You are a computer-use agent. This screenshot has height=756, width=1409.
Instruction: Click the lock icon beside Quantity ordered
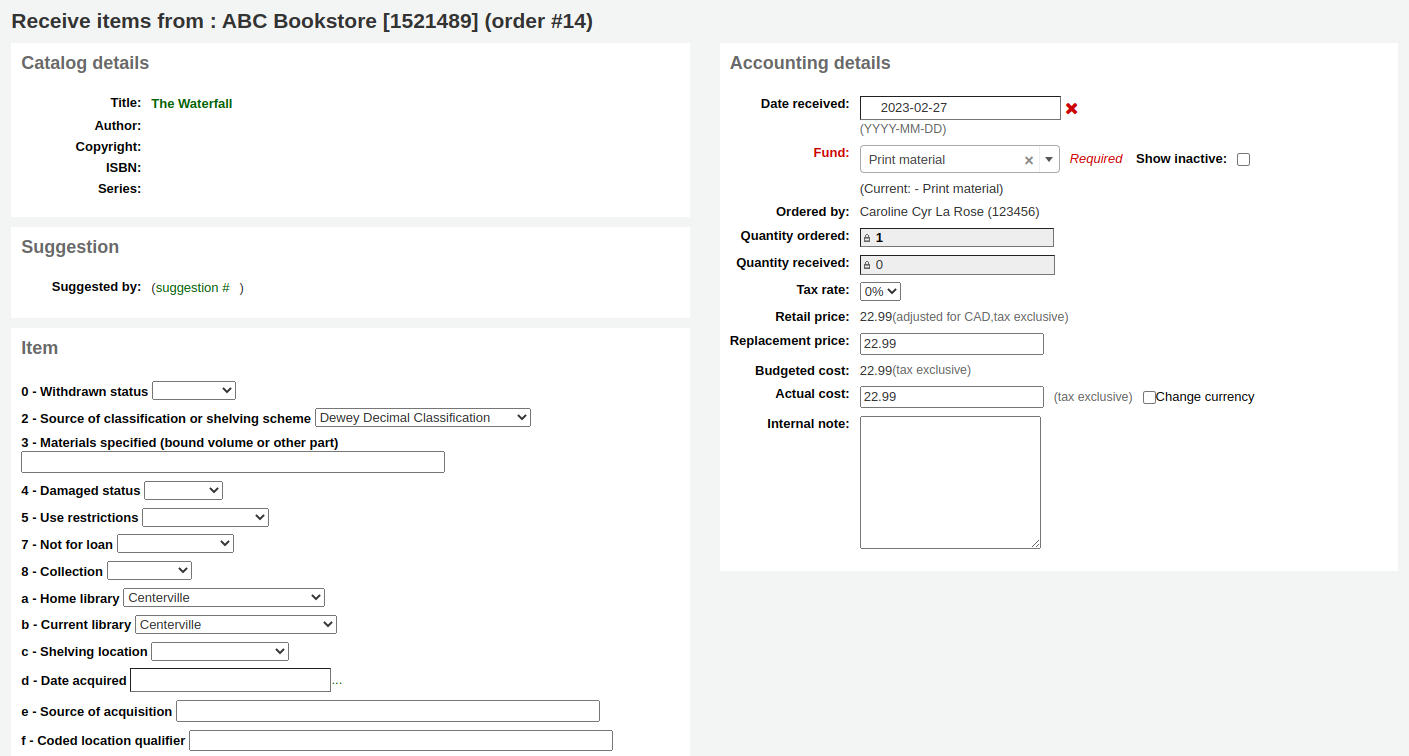click(867, 237)
